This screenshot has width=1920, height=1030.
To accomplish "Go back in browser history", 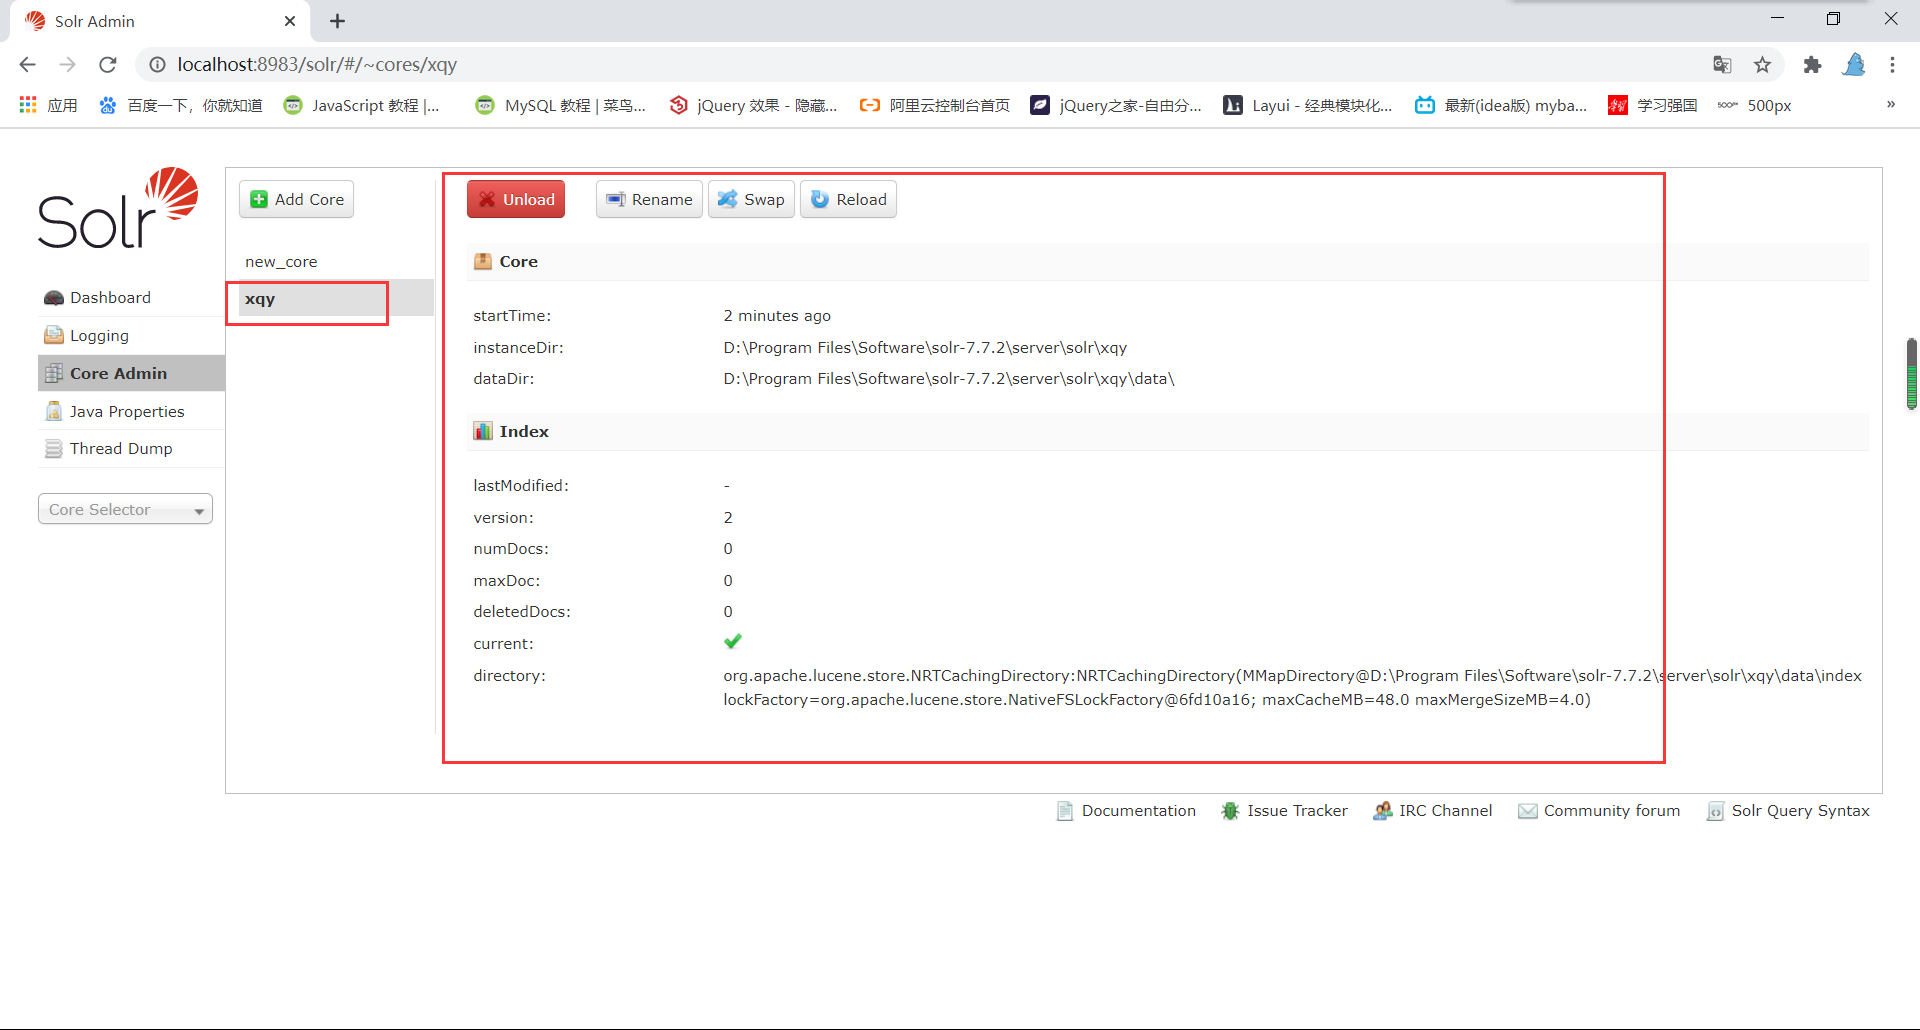I will [27, 65].
